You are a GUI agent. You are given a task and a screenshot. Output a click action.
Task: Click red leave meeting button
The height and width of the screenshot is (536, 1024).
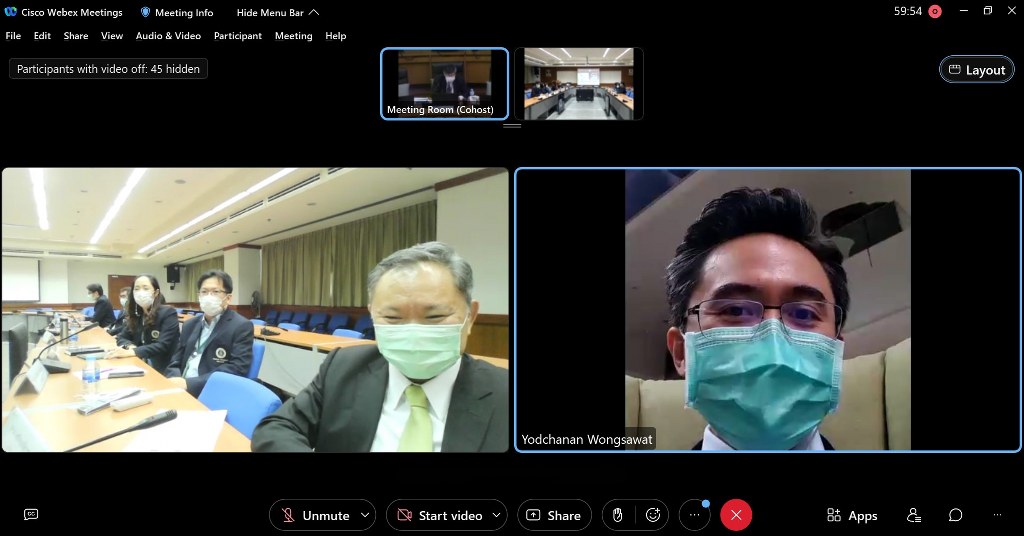(736, 515)
